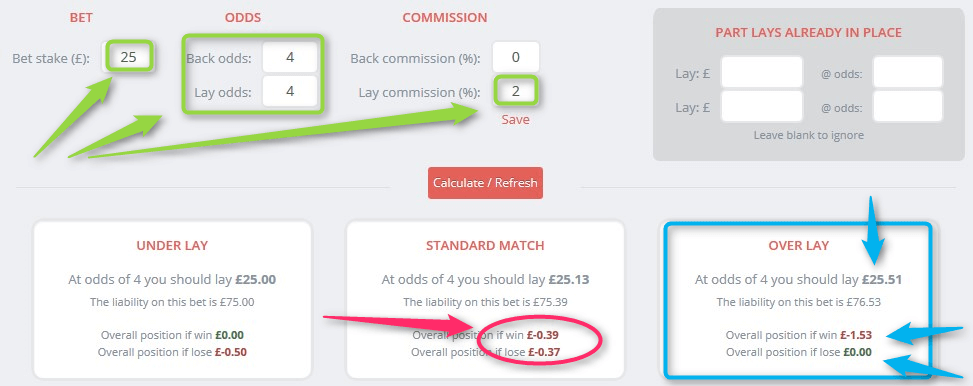
Task: Click Standard Match position if win value
Action: [543, 335]
